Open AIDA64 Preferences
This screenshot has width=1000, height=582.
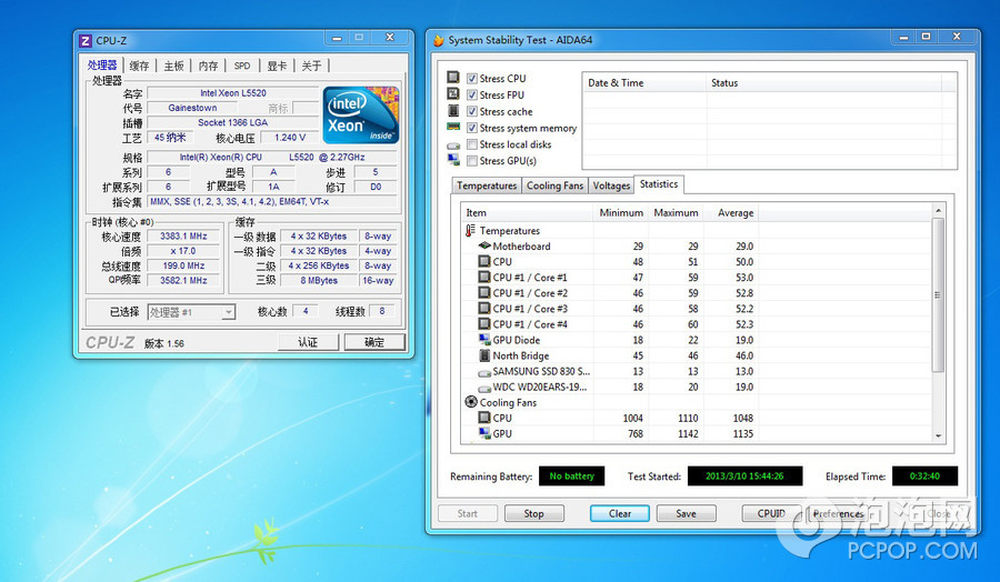(838, 513)
